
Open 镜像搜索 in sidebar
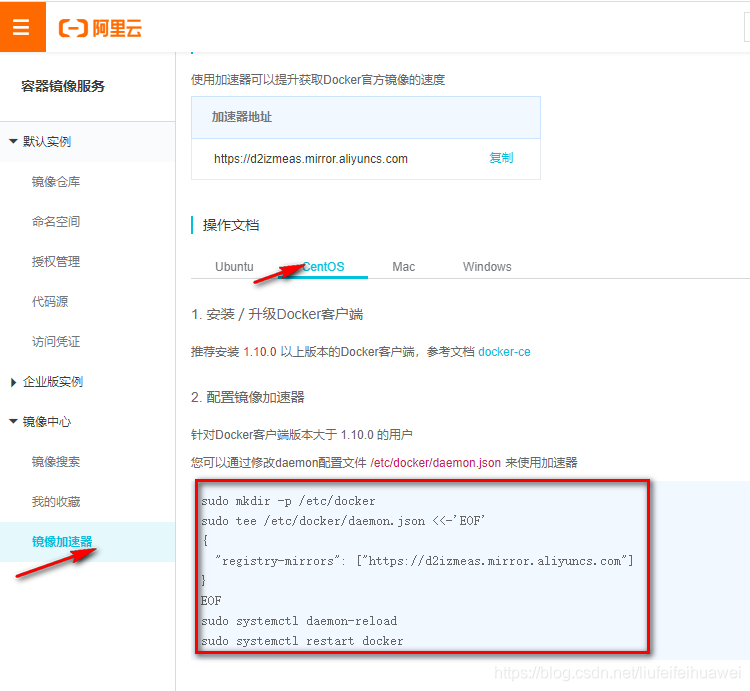(x=56, y=461)
